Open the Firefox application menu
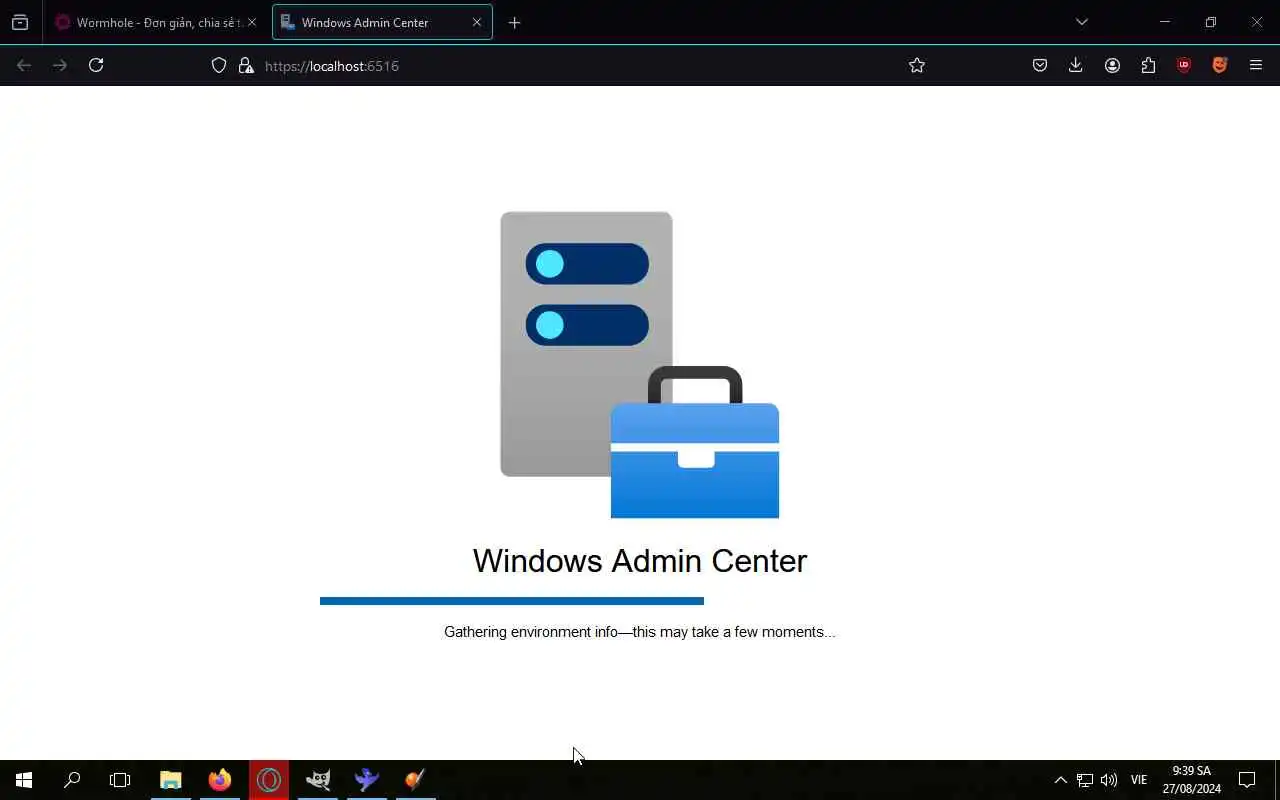The image size is (1280, 800). [x=1256, y=65]
